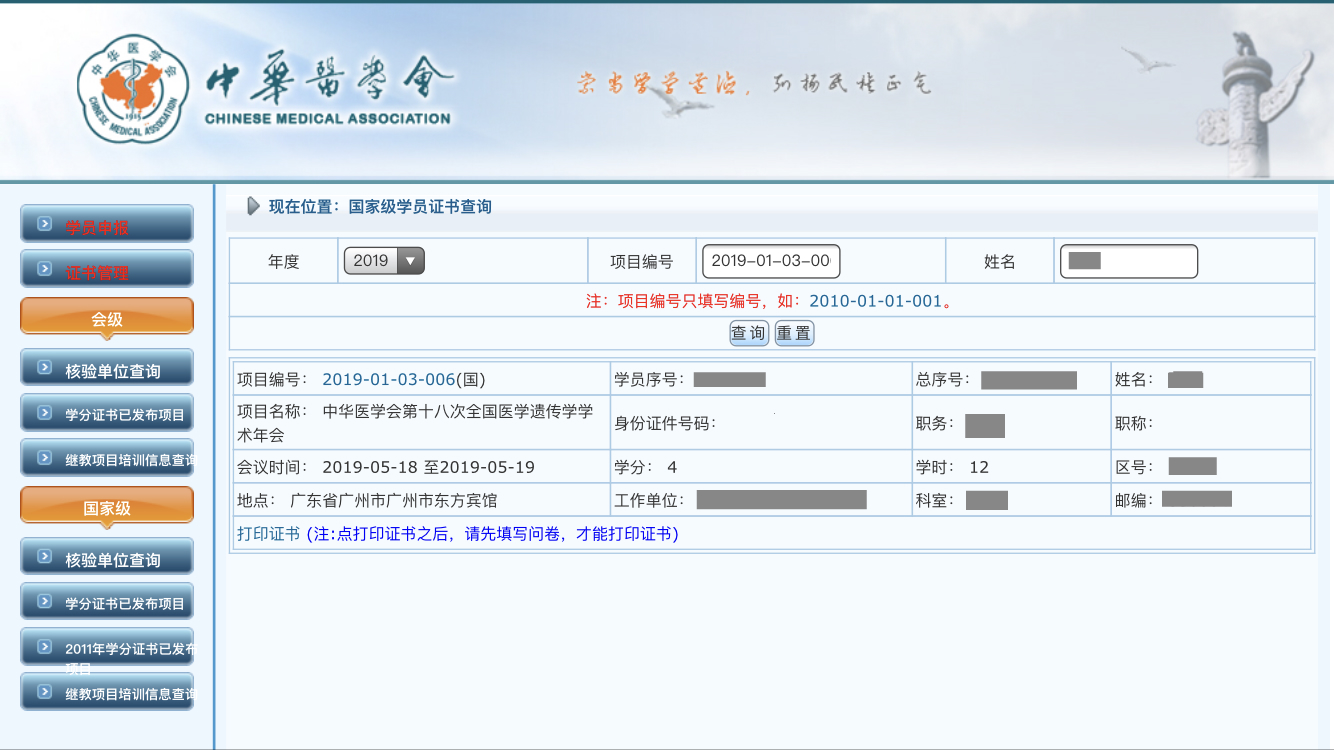Screen dimensions: 1334x750
Task: Open the 打印证书 print certificate link
Action: pos(268,534)
